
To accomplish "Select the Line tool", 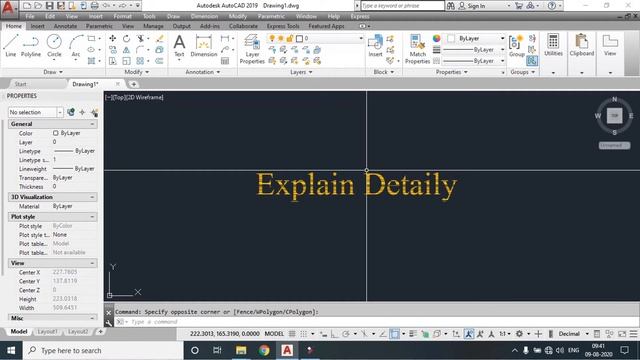I will tap(11, 45).
